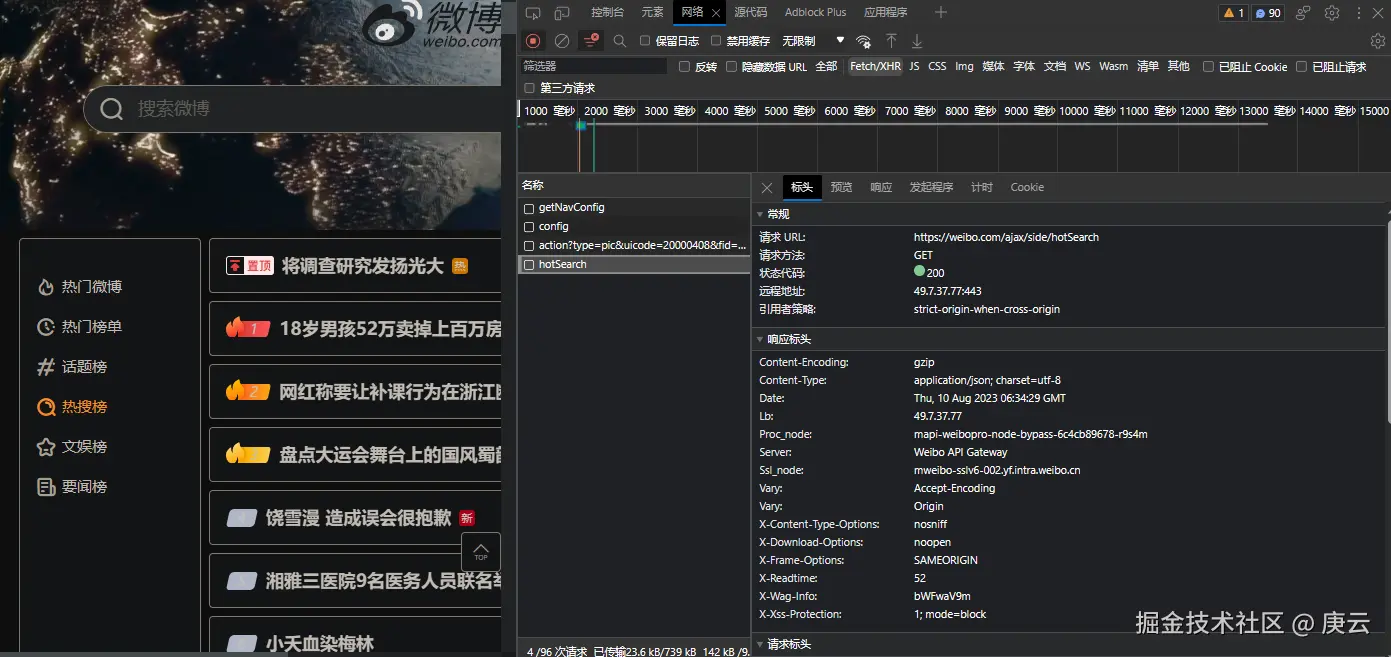Toggle device emulation icon
The height and width of the screenshot is (657, 1391).
click(x=562, y=13)
